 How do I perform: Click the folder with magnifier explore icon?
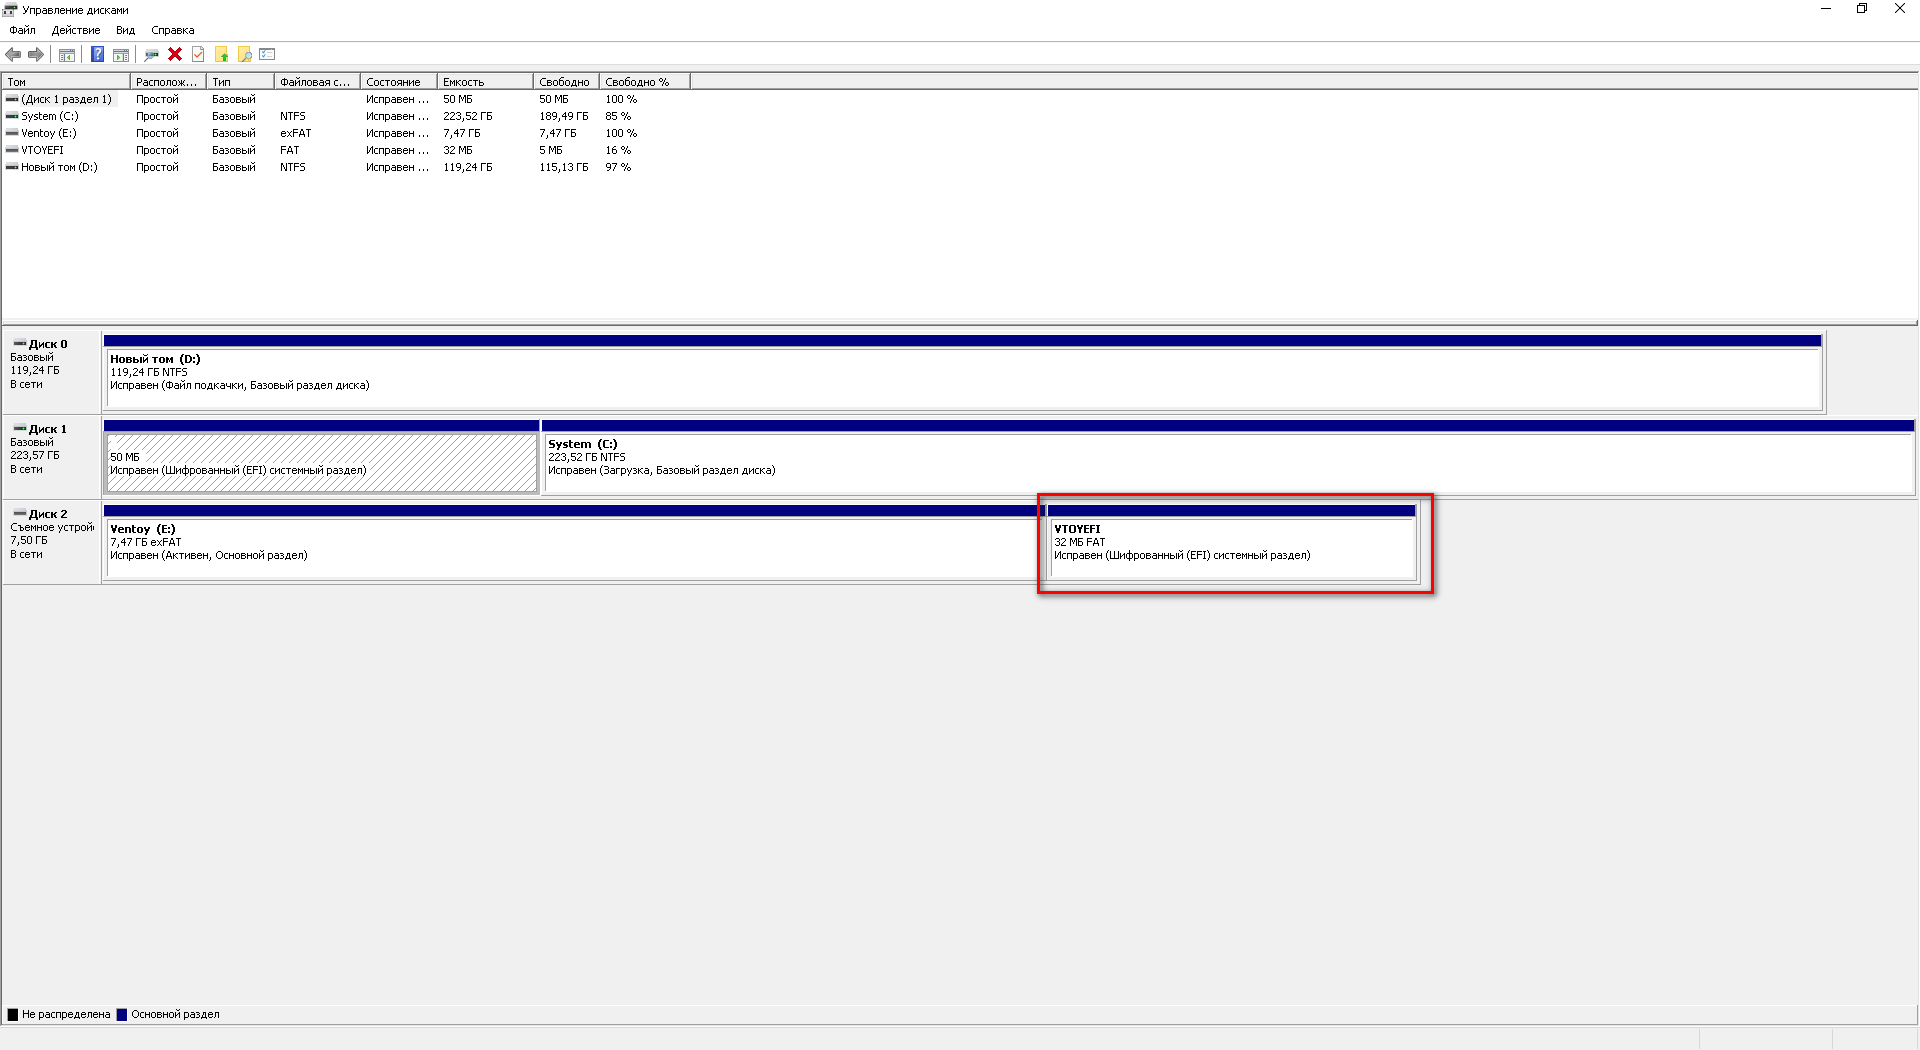[244, 54]
